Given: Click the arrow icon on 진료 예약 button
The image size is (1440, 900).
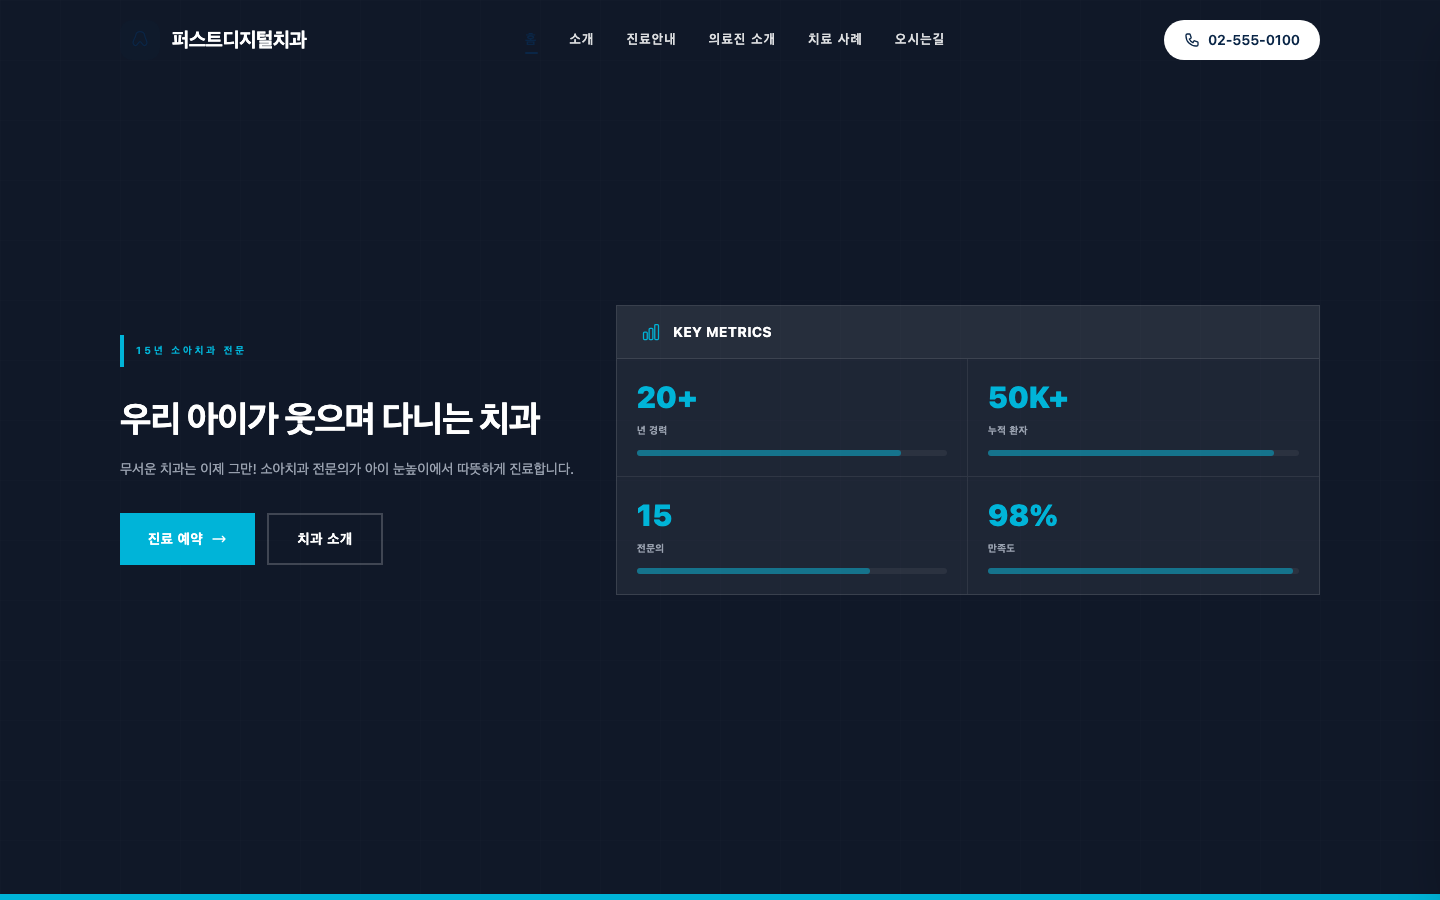Looking at the screenshot, I should point(219,539).
